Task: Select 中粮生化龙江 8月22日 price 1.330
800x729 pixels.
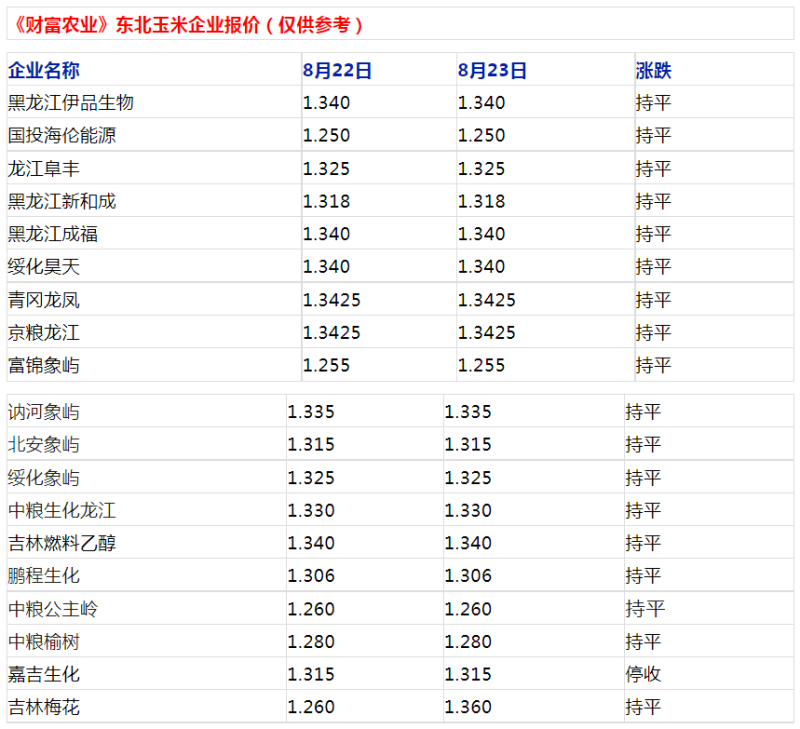Action: click(x=311, y=510)
